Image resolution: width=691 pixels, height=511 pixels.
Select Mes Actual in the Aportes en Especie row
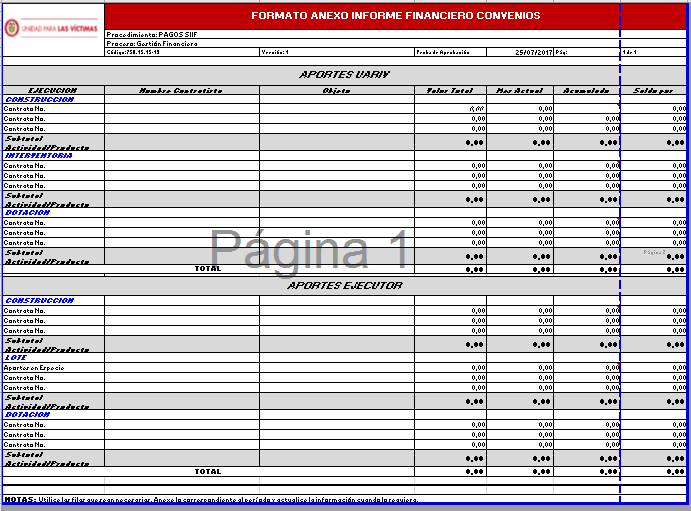(x=520, y=367)
